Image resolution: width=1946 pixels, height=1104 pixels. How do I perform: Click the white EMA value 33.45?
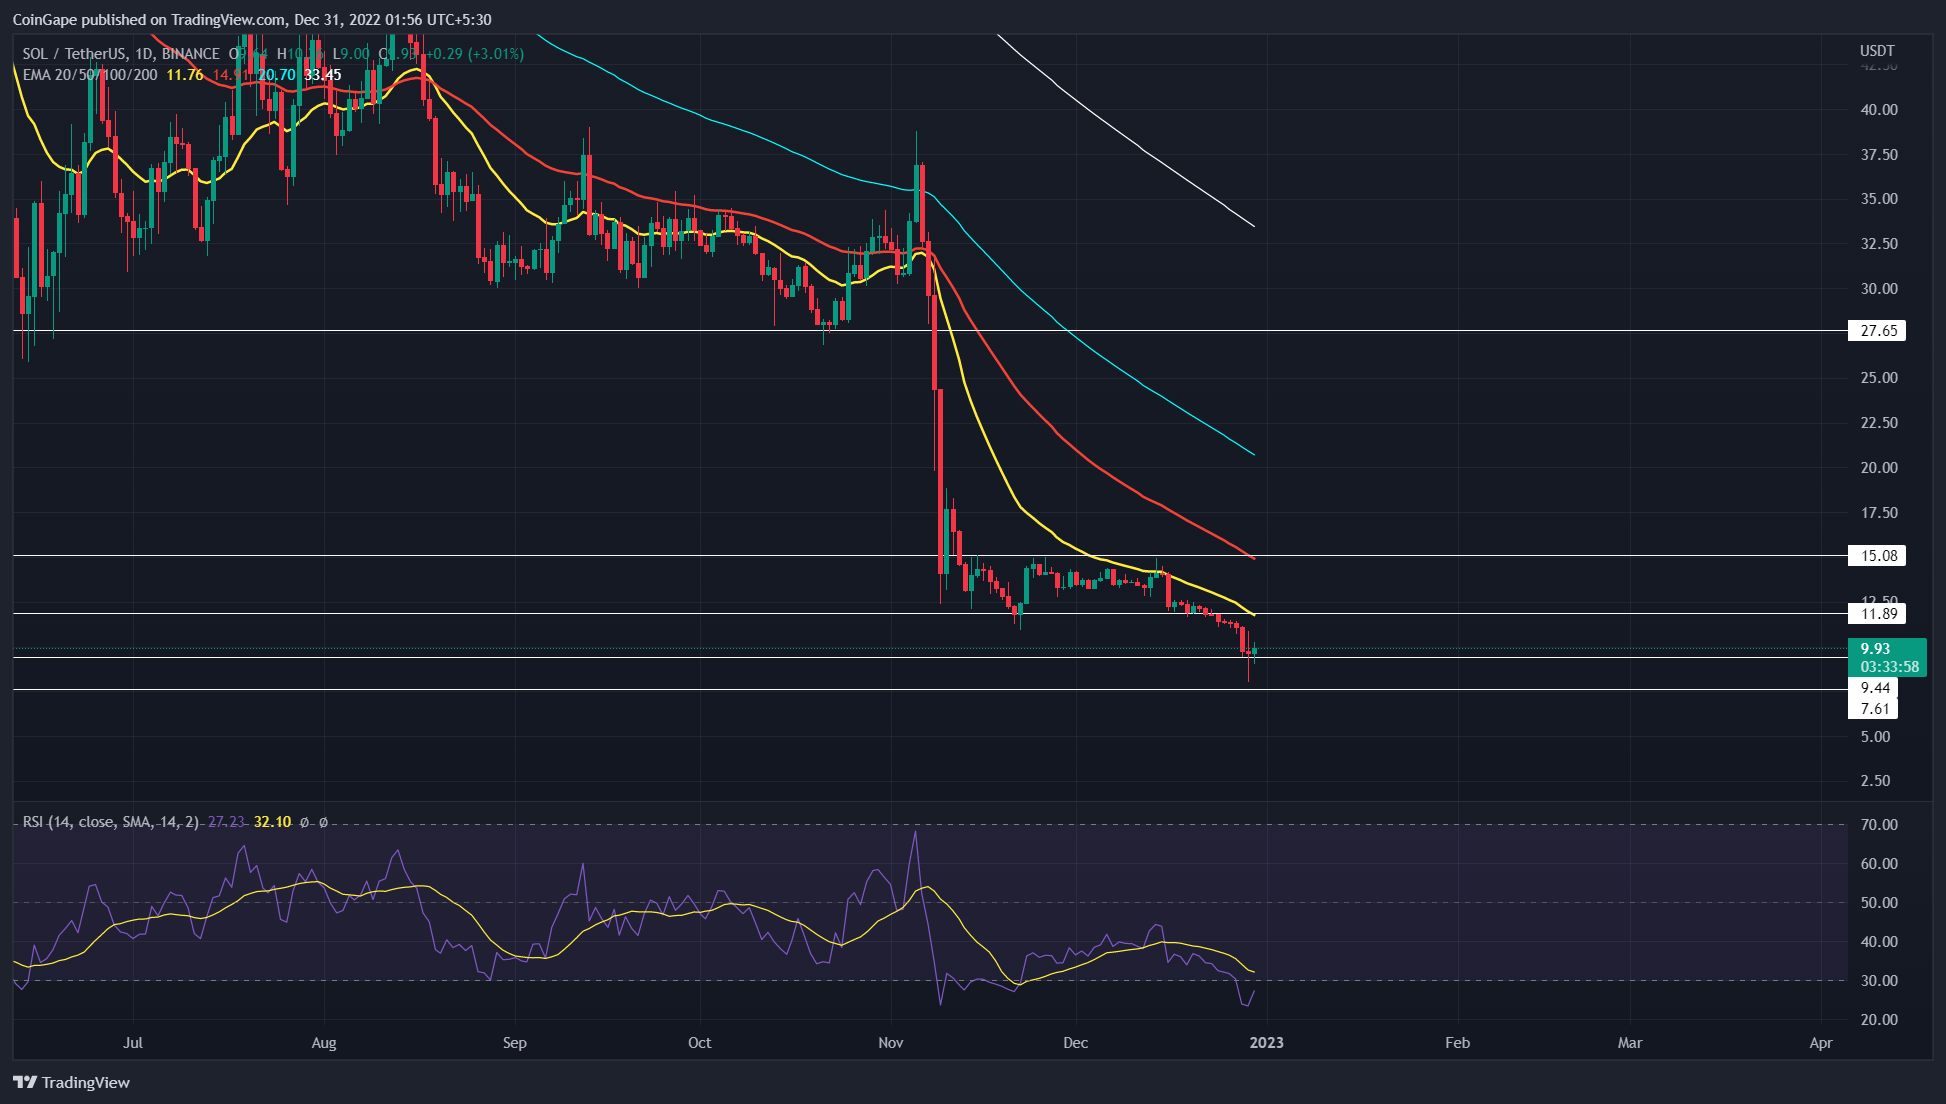tap(322, 75)
